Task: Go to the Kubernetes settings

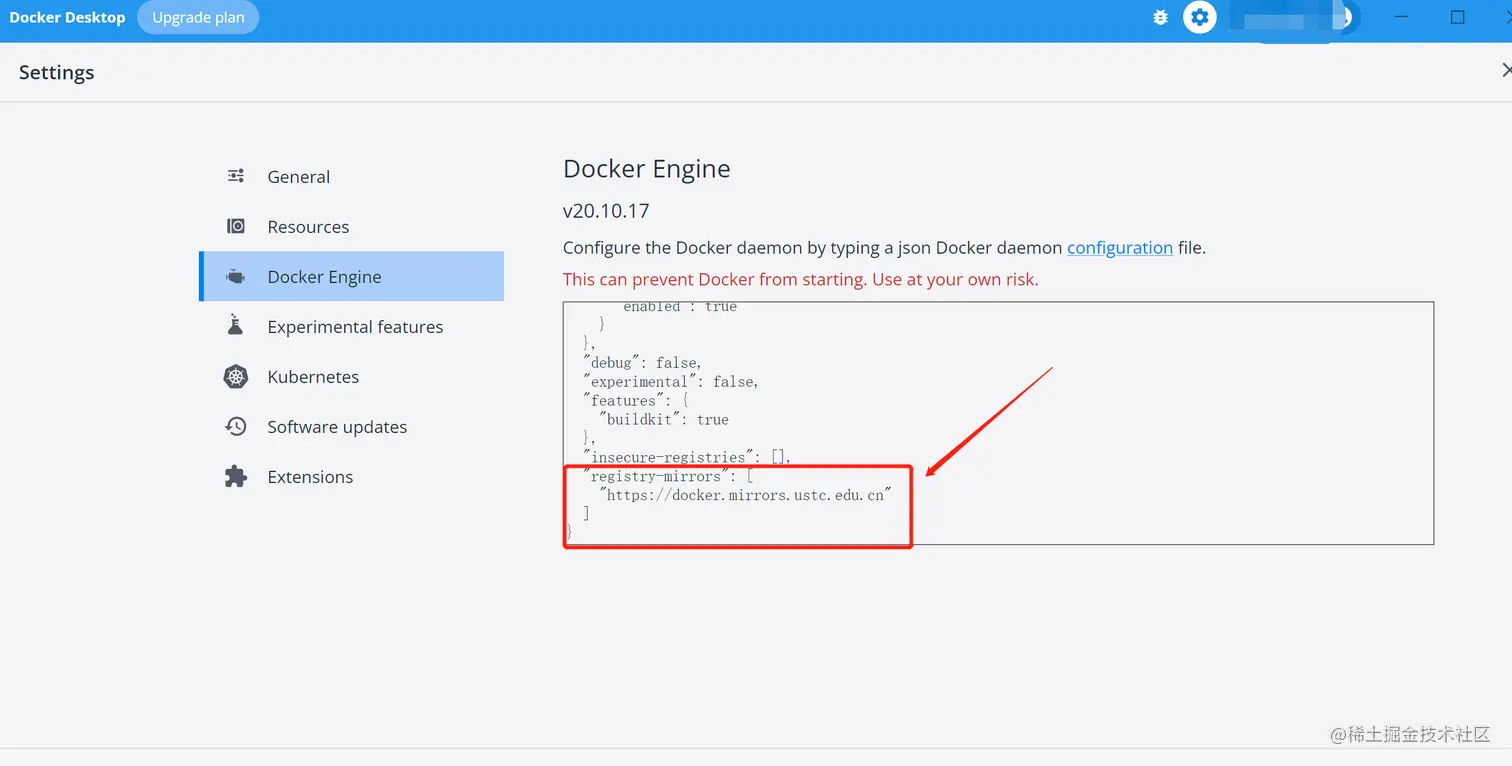Action: coord(351,377)
